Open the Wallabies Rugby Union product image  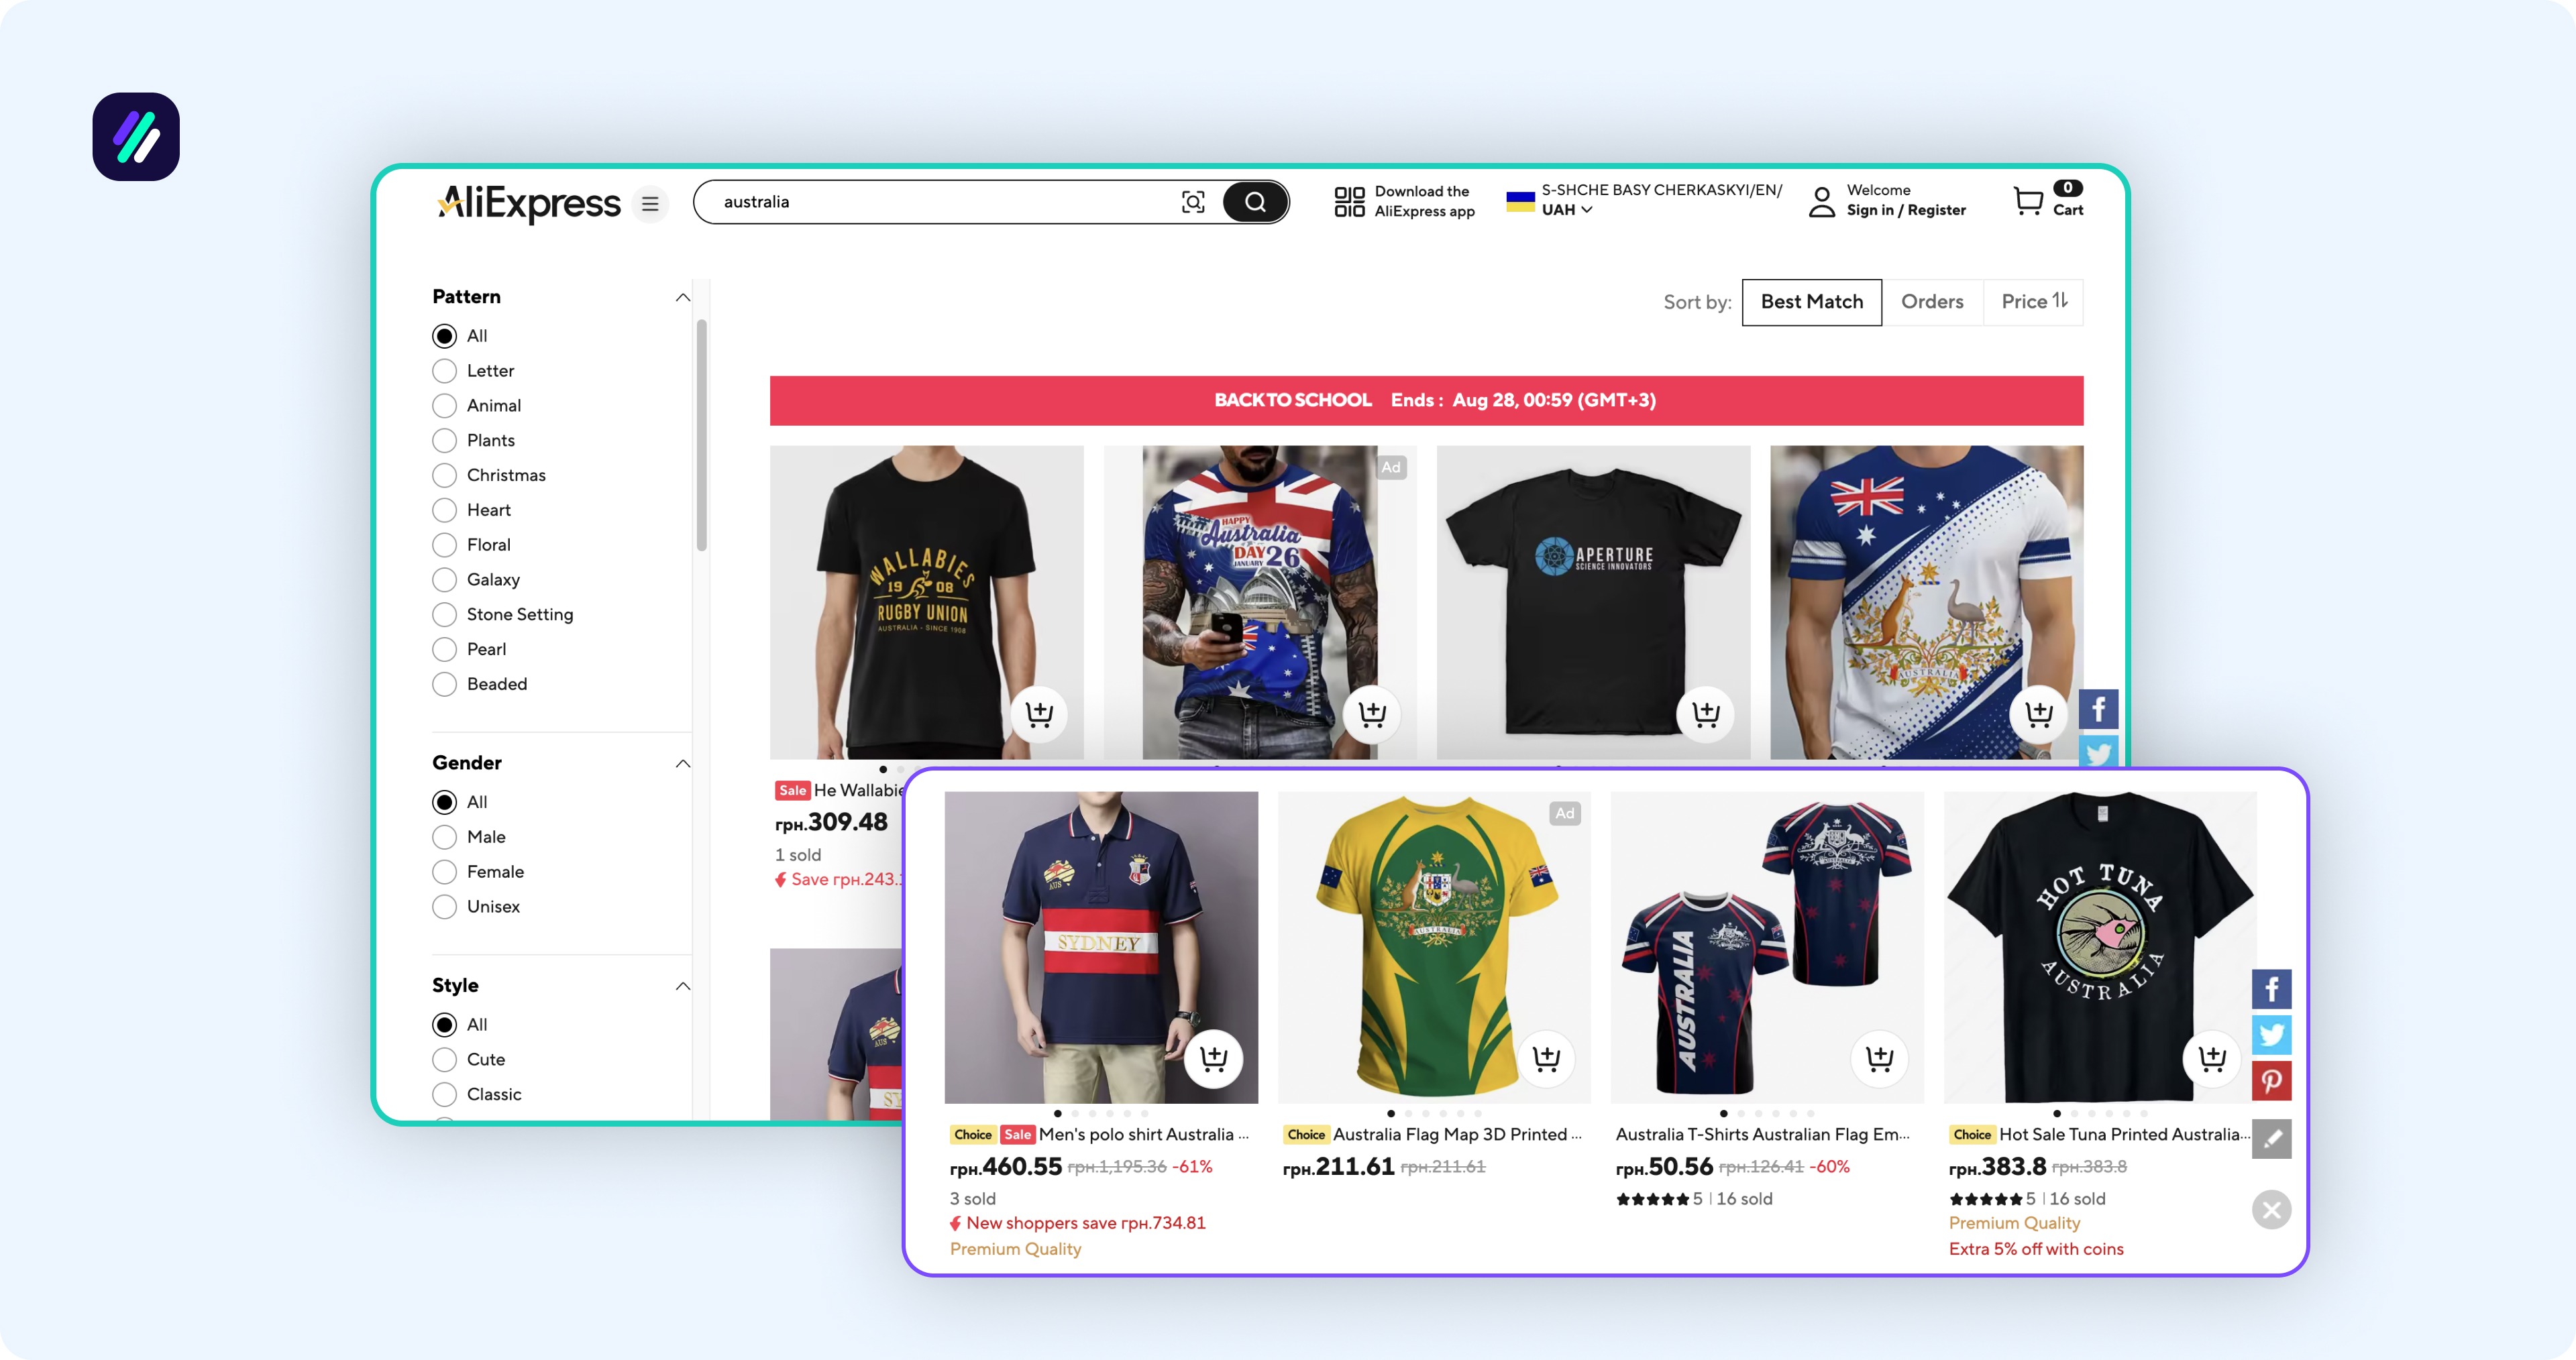click(x=926, y=602)
